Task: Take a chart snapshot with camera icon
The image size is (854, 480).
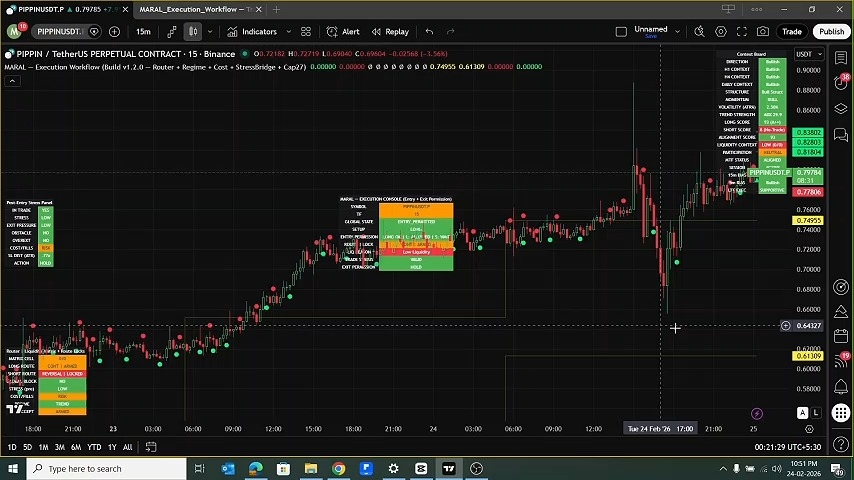Action: [x=763, y=32]
